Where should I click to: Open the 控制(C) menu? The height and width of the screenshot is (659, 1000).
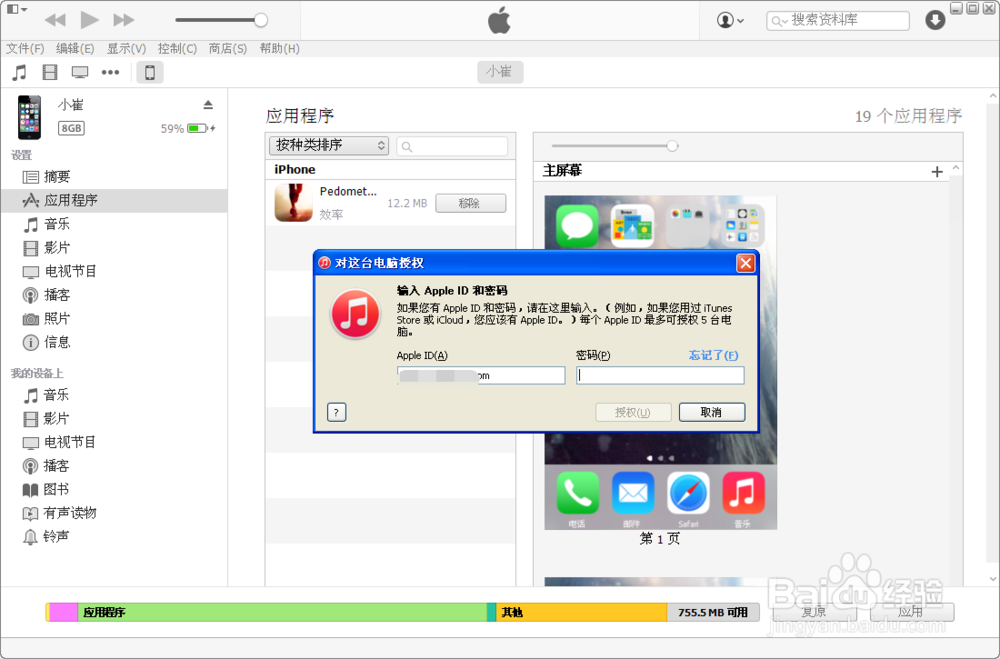(177, 48)
